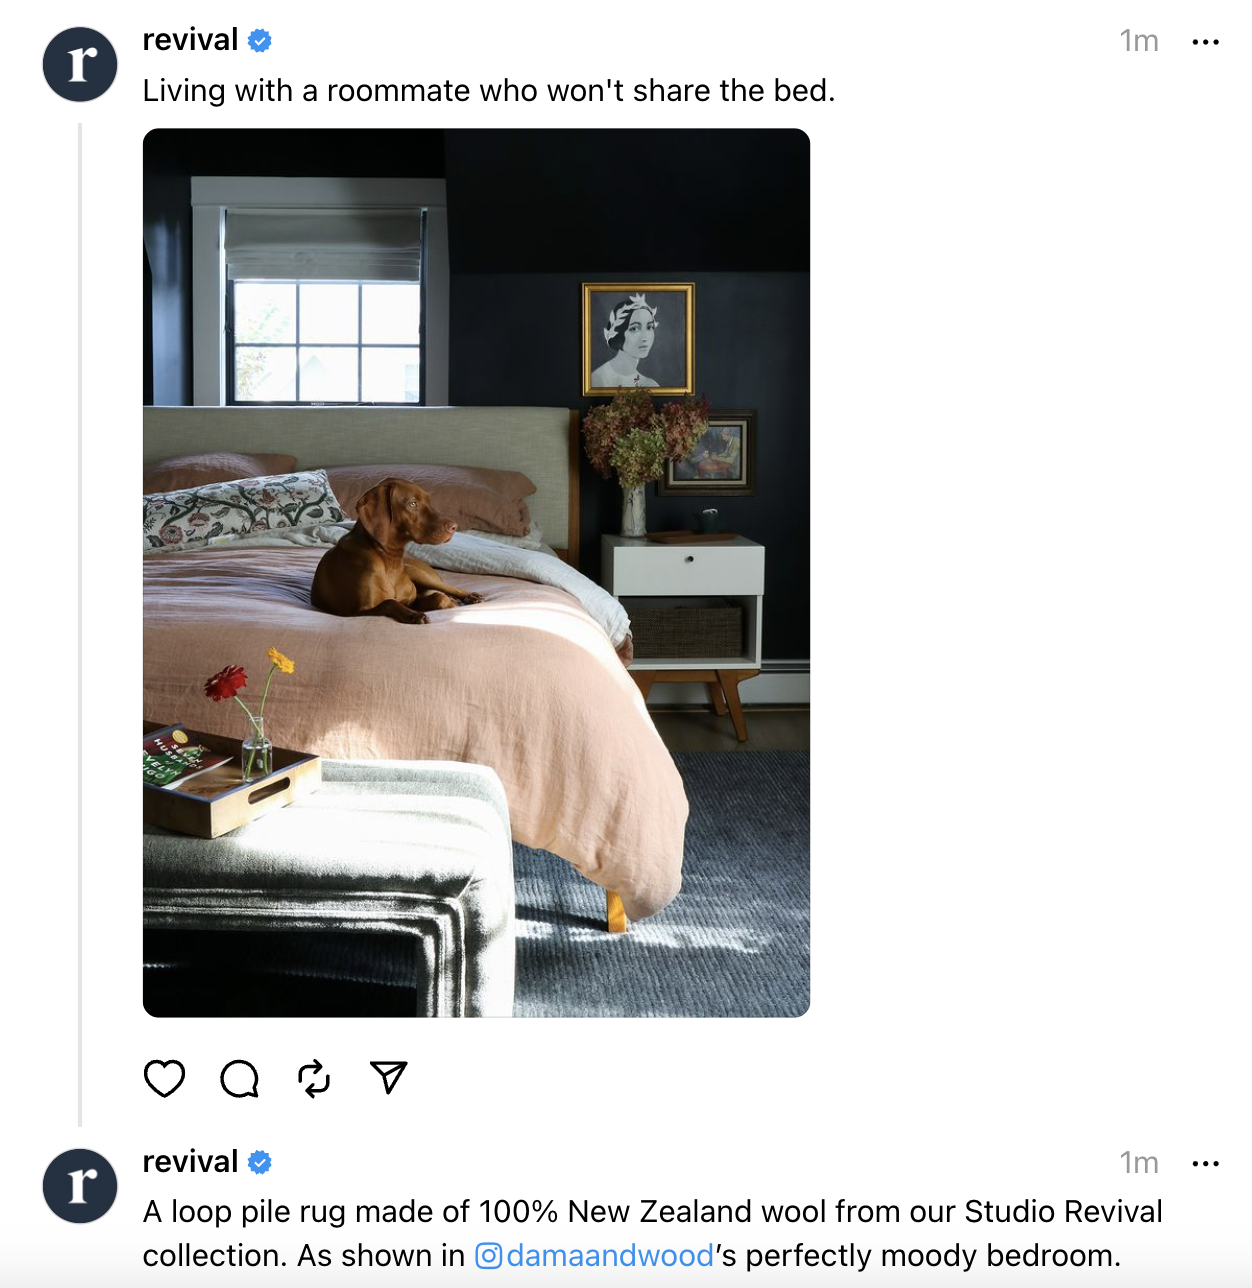Click the Instagram icon before damaandwood
The height and width of the screenshot is (1288, 1252).
coord(488,1256)
